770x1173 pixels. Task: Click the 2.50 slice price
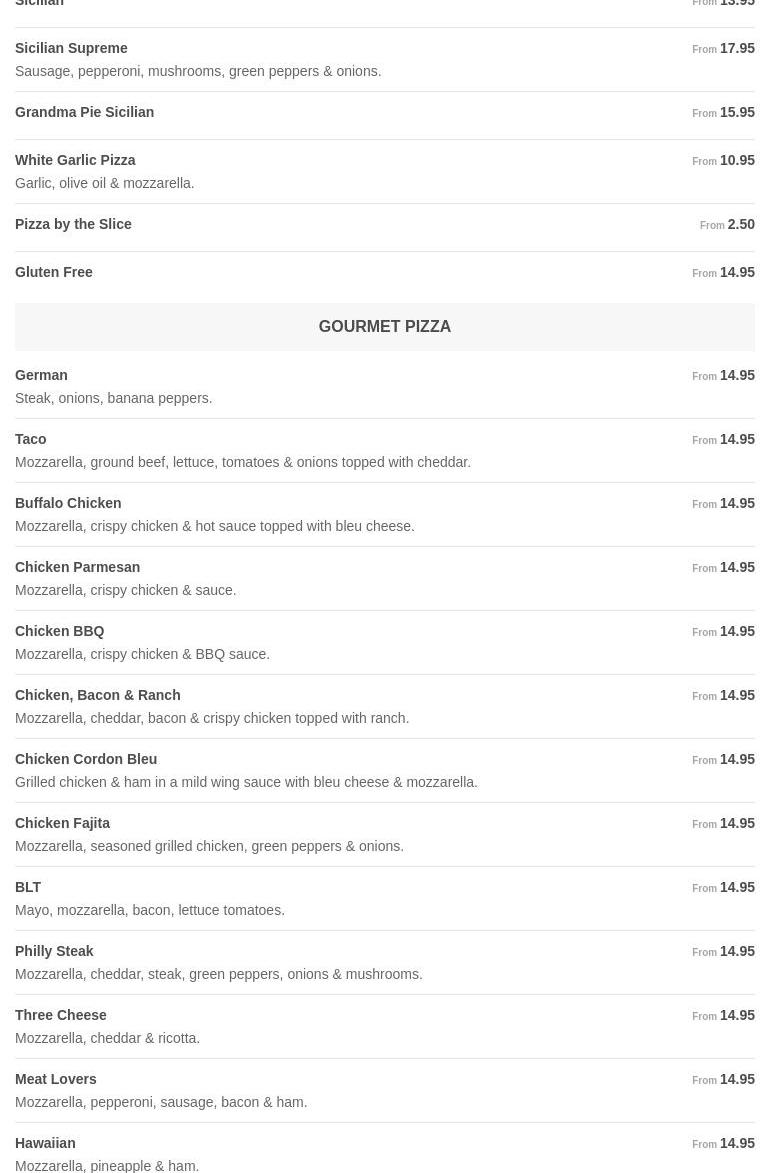pyautogui.click(x=740, y=224)
